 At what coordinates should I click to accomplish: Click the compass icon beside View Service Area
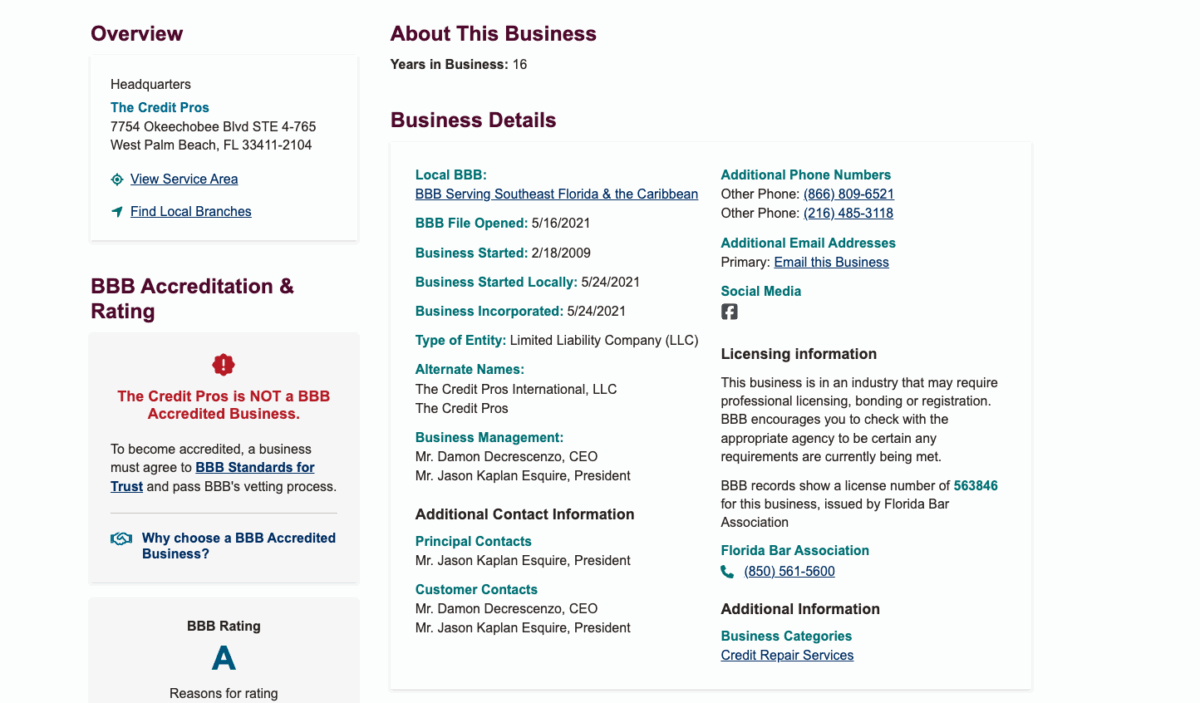(115, 179)
